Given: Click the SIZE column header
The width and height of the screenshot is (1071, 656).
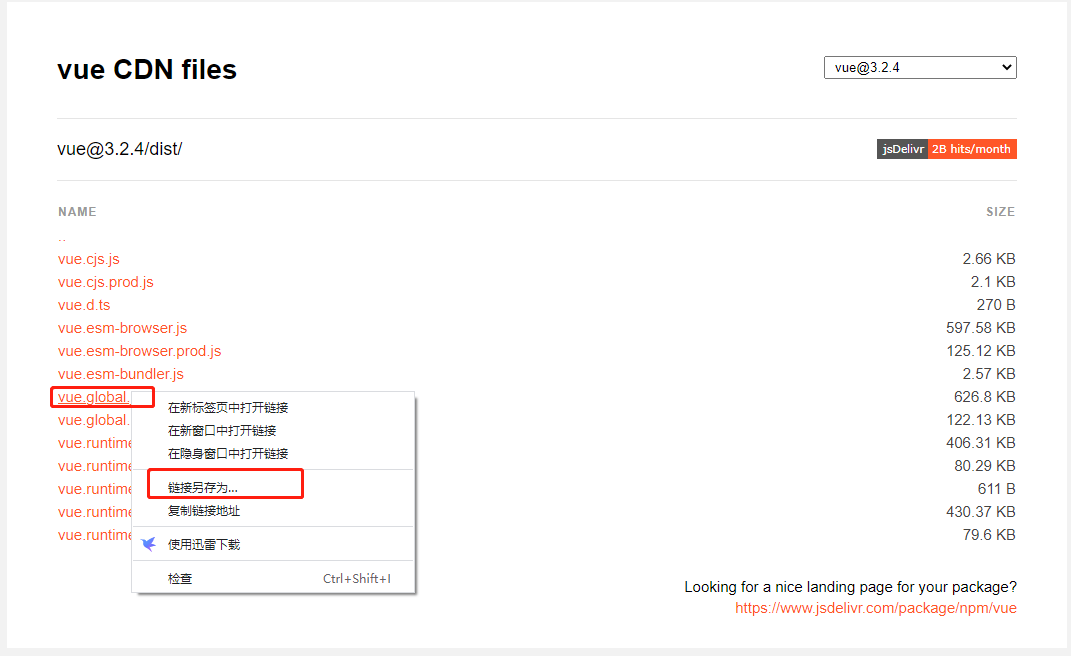Looking at the screenshot, I should [1001, 212].
